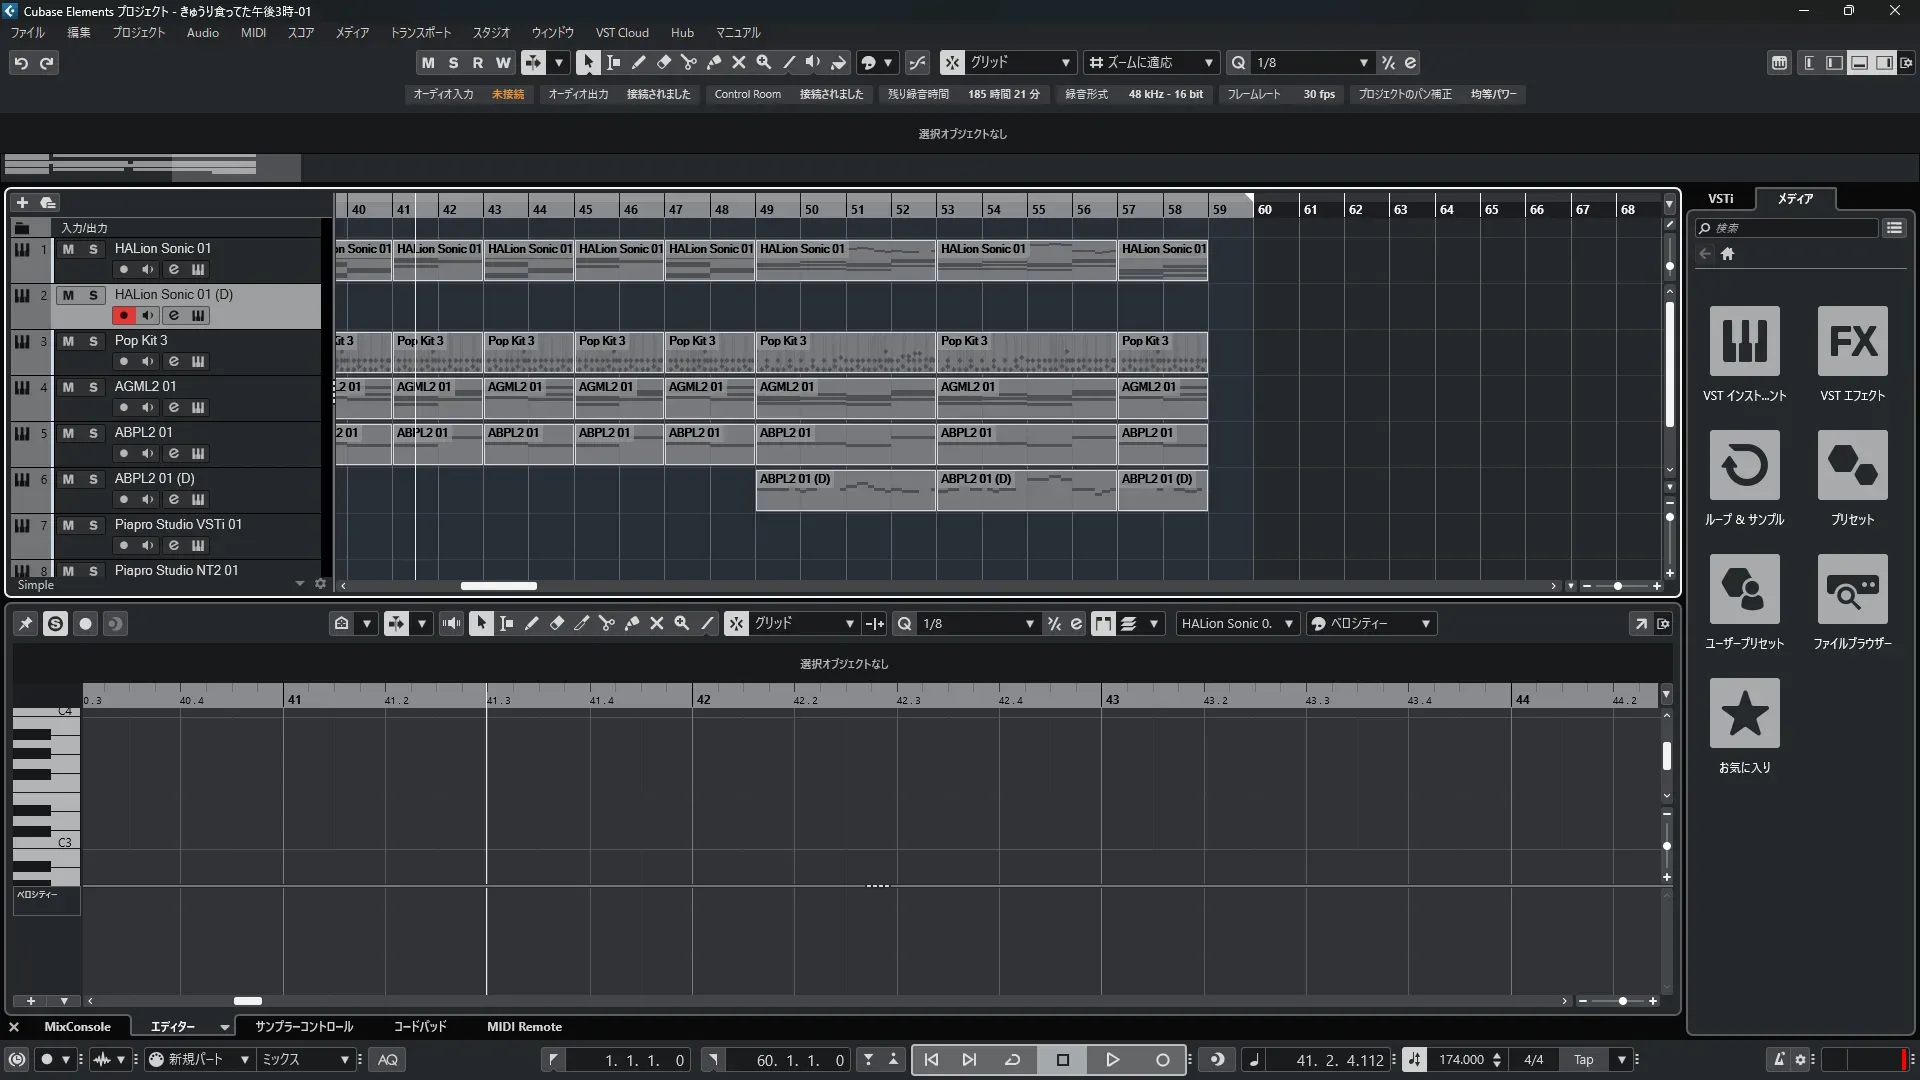Open the MIDI menu
Image resolution: width=1920 pixels, height=1080 pixels.
(x=253, y=33)
